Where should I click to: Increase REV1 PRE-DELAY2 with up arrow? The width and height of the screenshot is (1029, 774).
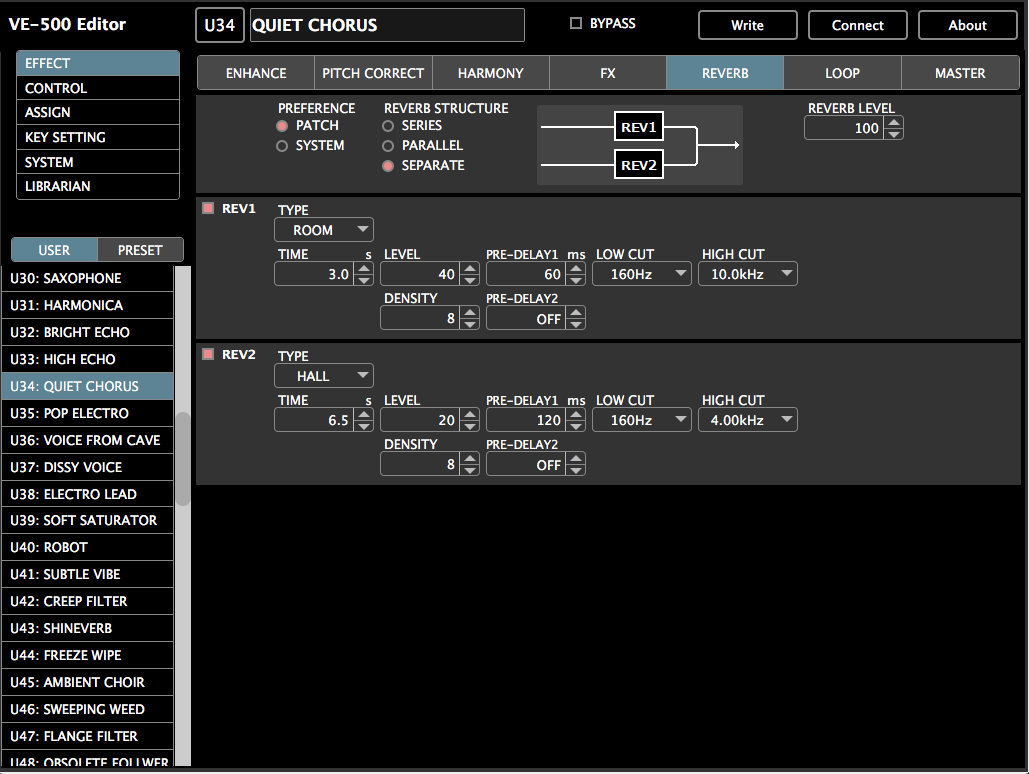(576, 312)
